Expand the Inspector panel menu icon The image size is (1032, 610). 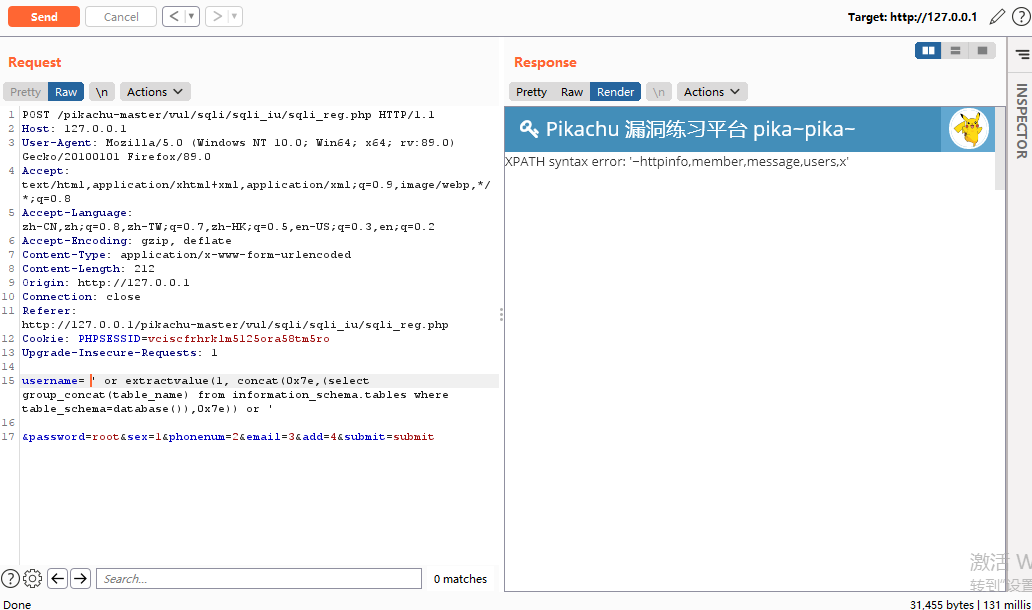(x=1022, y=55)
